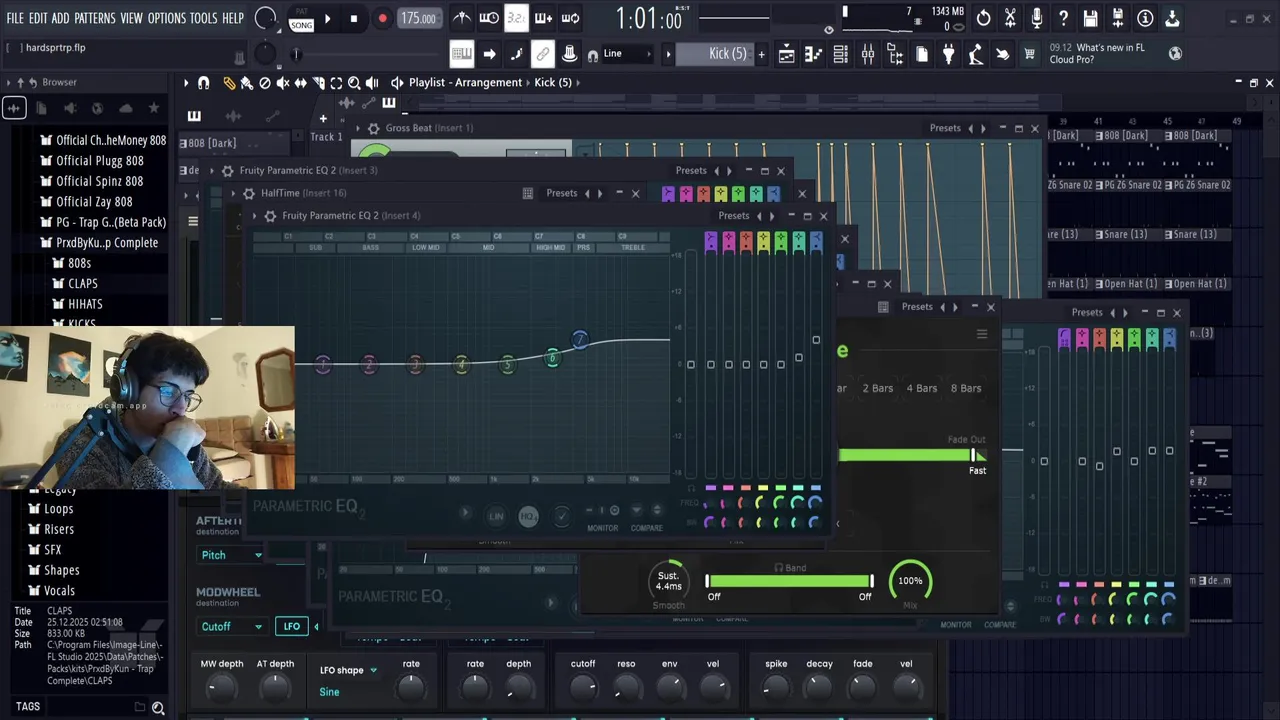Open the Aftertouch Pitch destination dropdown
This screenshot has width=1280, height=720.
(231, 555)
